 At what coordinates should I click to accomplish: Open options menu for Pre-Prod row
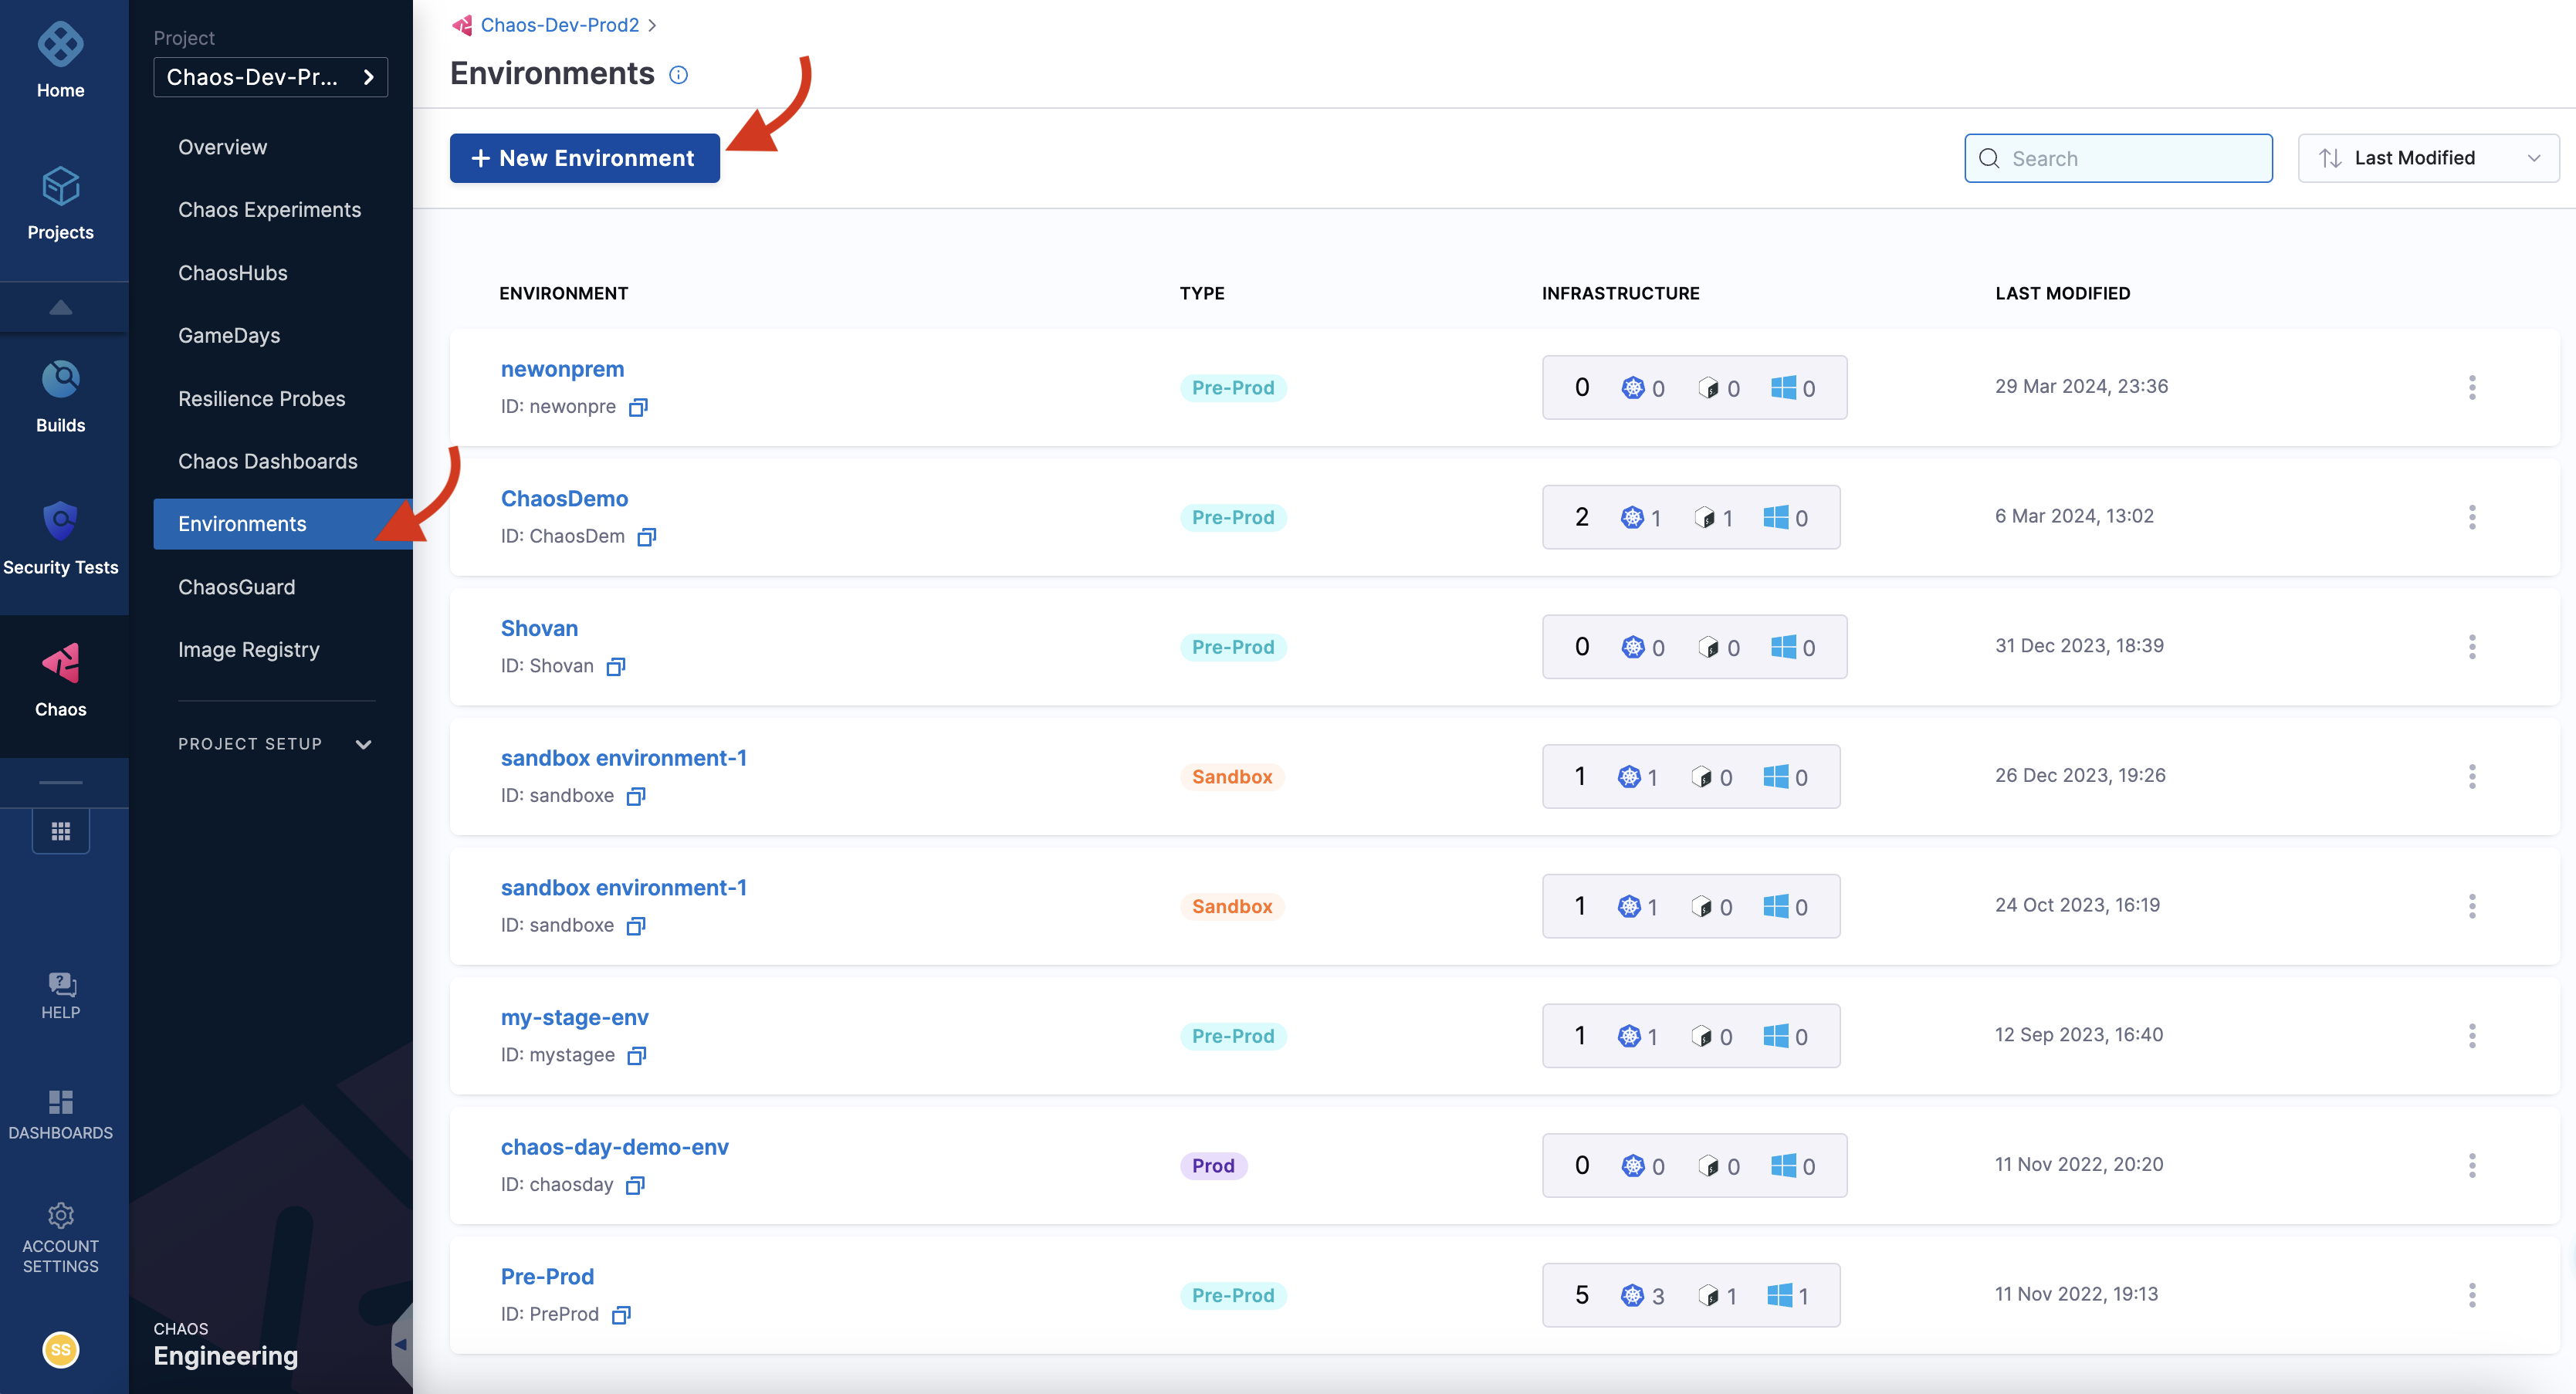point(2471,1295)
